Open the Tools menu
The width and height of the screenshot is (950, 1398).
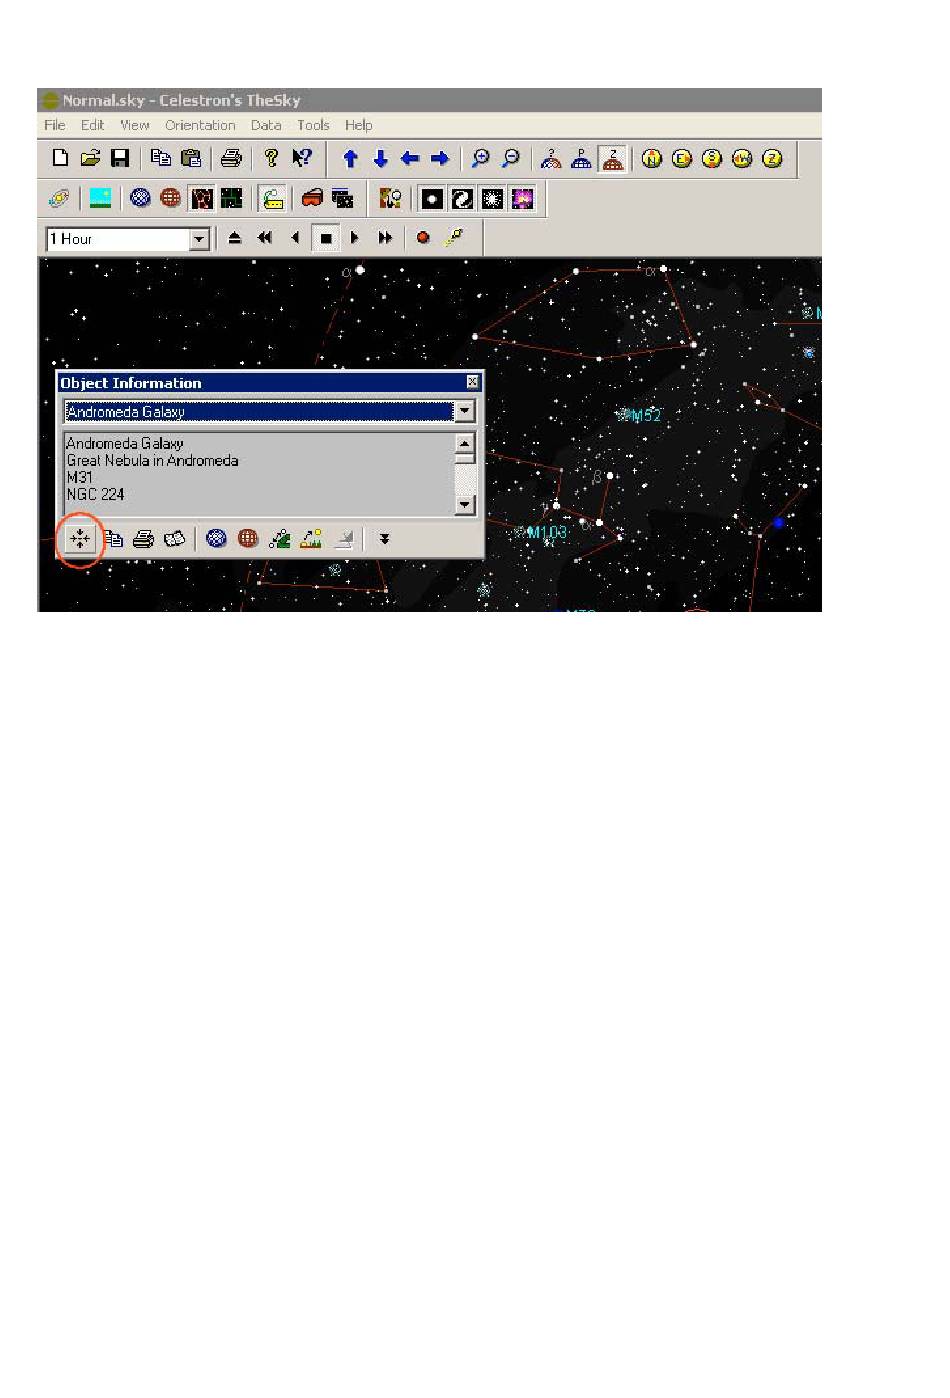pos(313,125)
